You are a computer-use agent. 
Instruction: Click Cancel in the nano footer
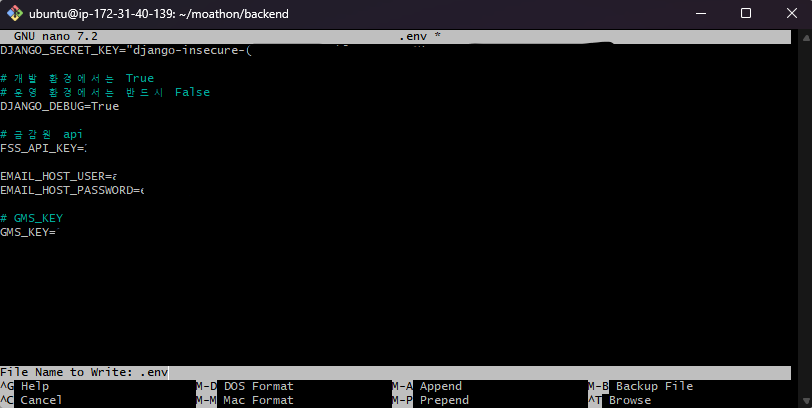coord(41,400)
